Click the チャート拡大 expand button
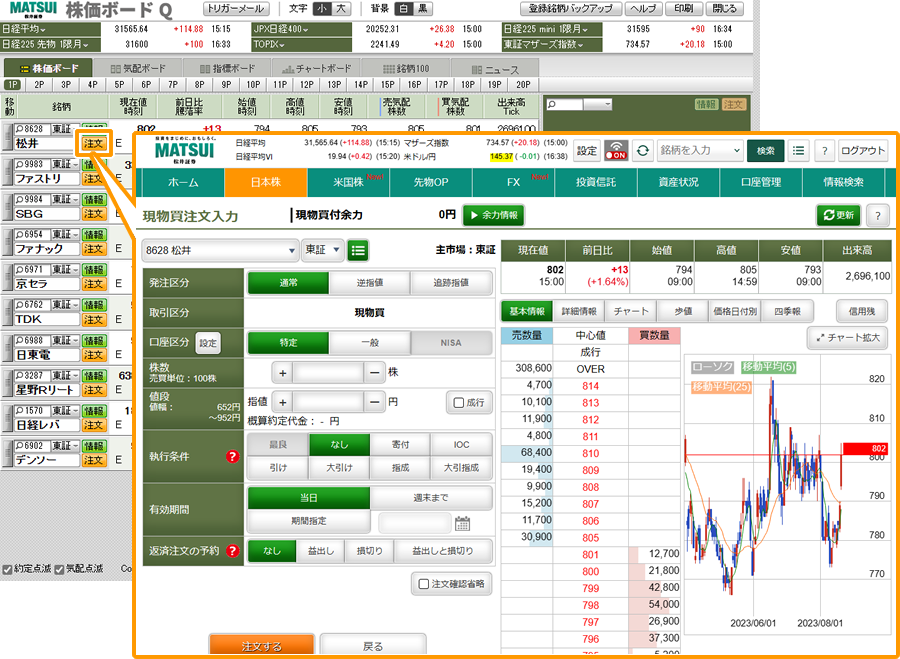900x659 pixels. [846, 339]
